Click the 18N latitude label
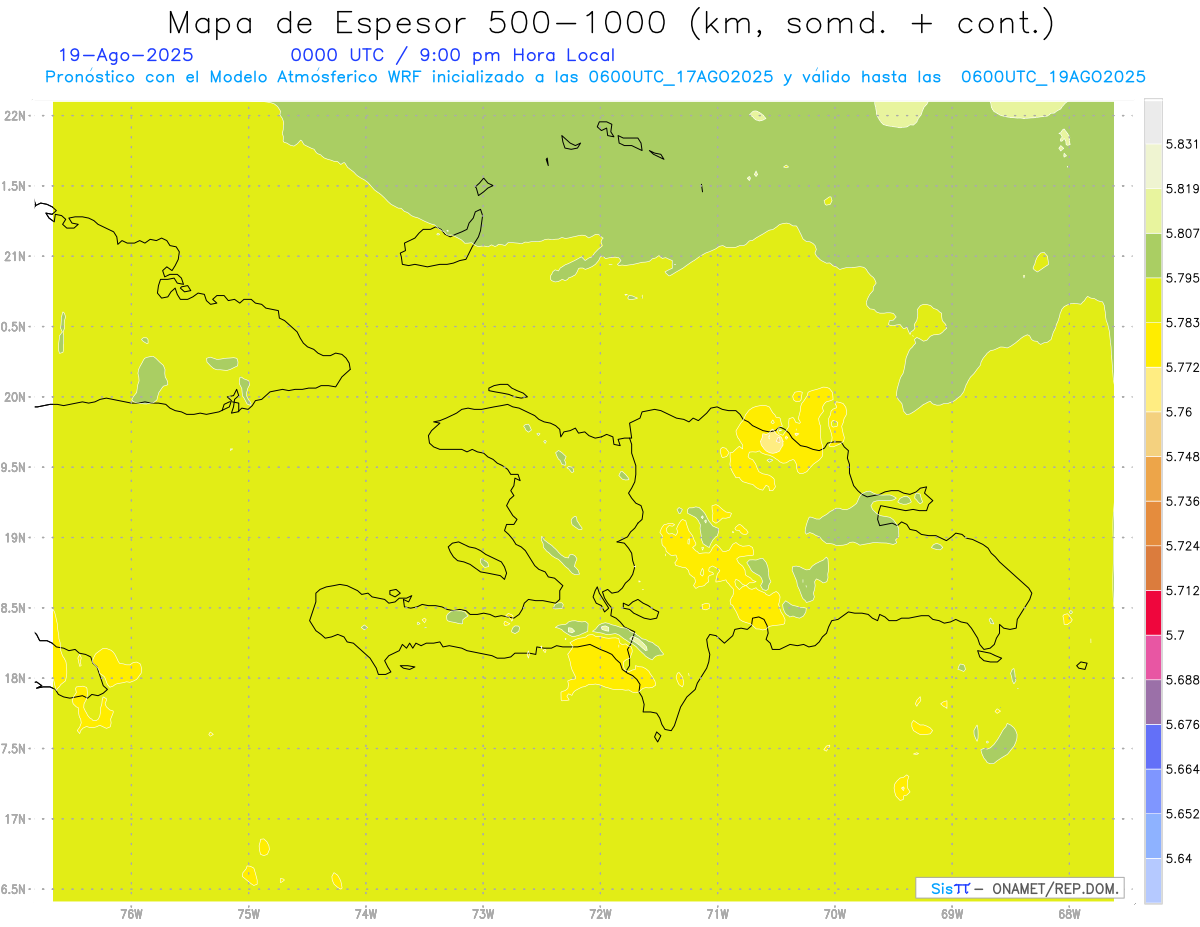 pyautogui.click(x=15, y=679)
